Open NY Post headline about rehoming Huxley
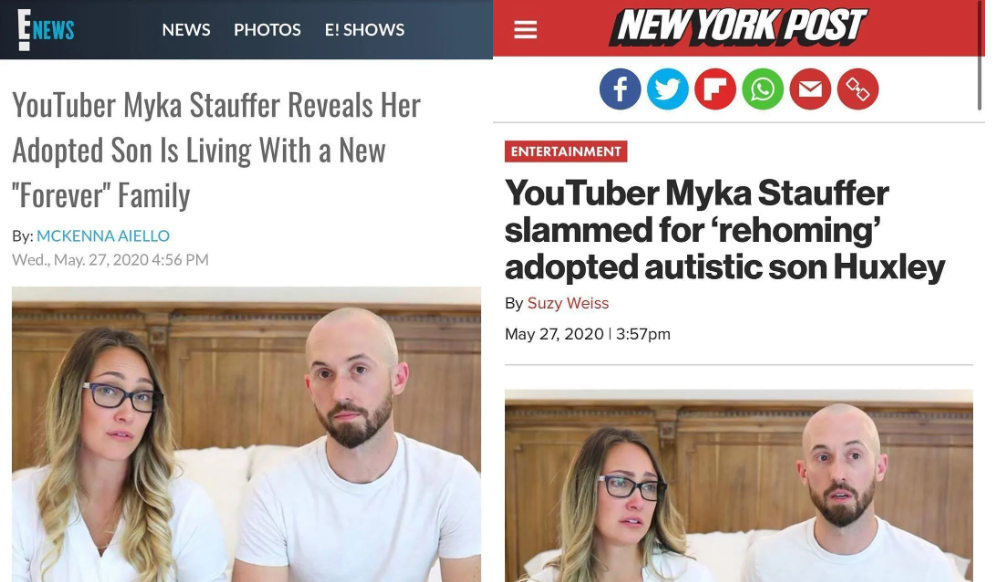The image size is (993, 582). [x=724, y=229]
